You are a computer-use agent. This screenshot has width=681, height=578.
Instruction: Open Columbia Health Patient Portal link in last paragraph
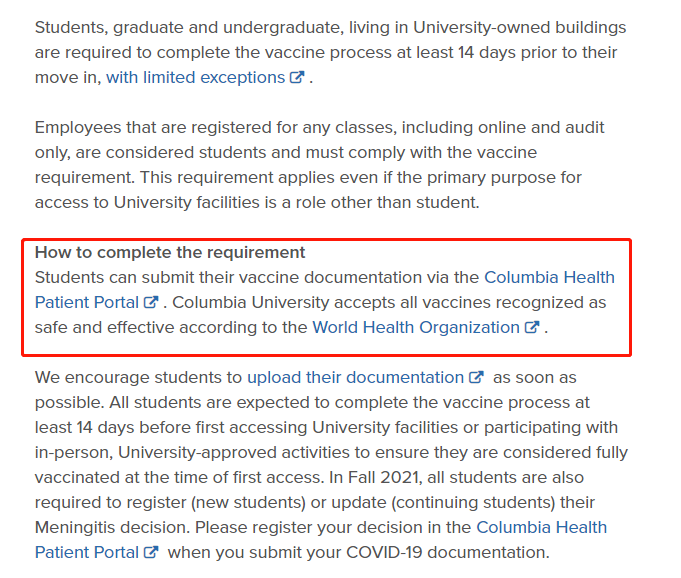point(541,527)
